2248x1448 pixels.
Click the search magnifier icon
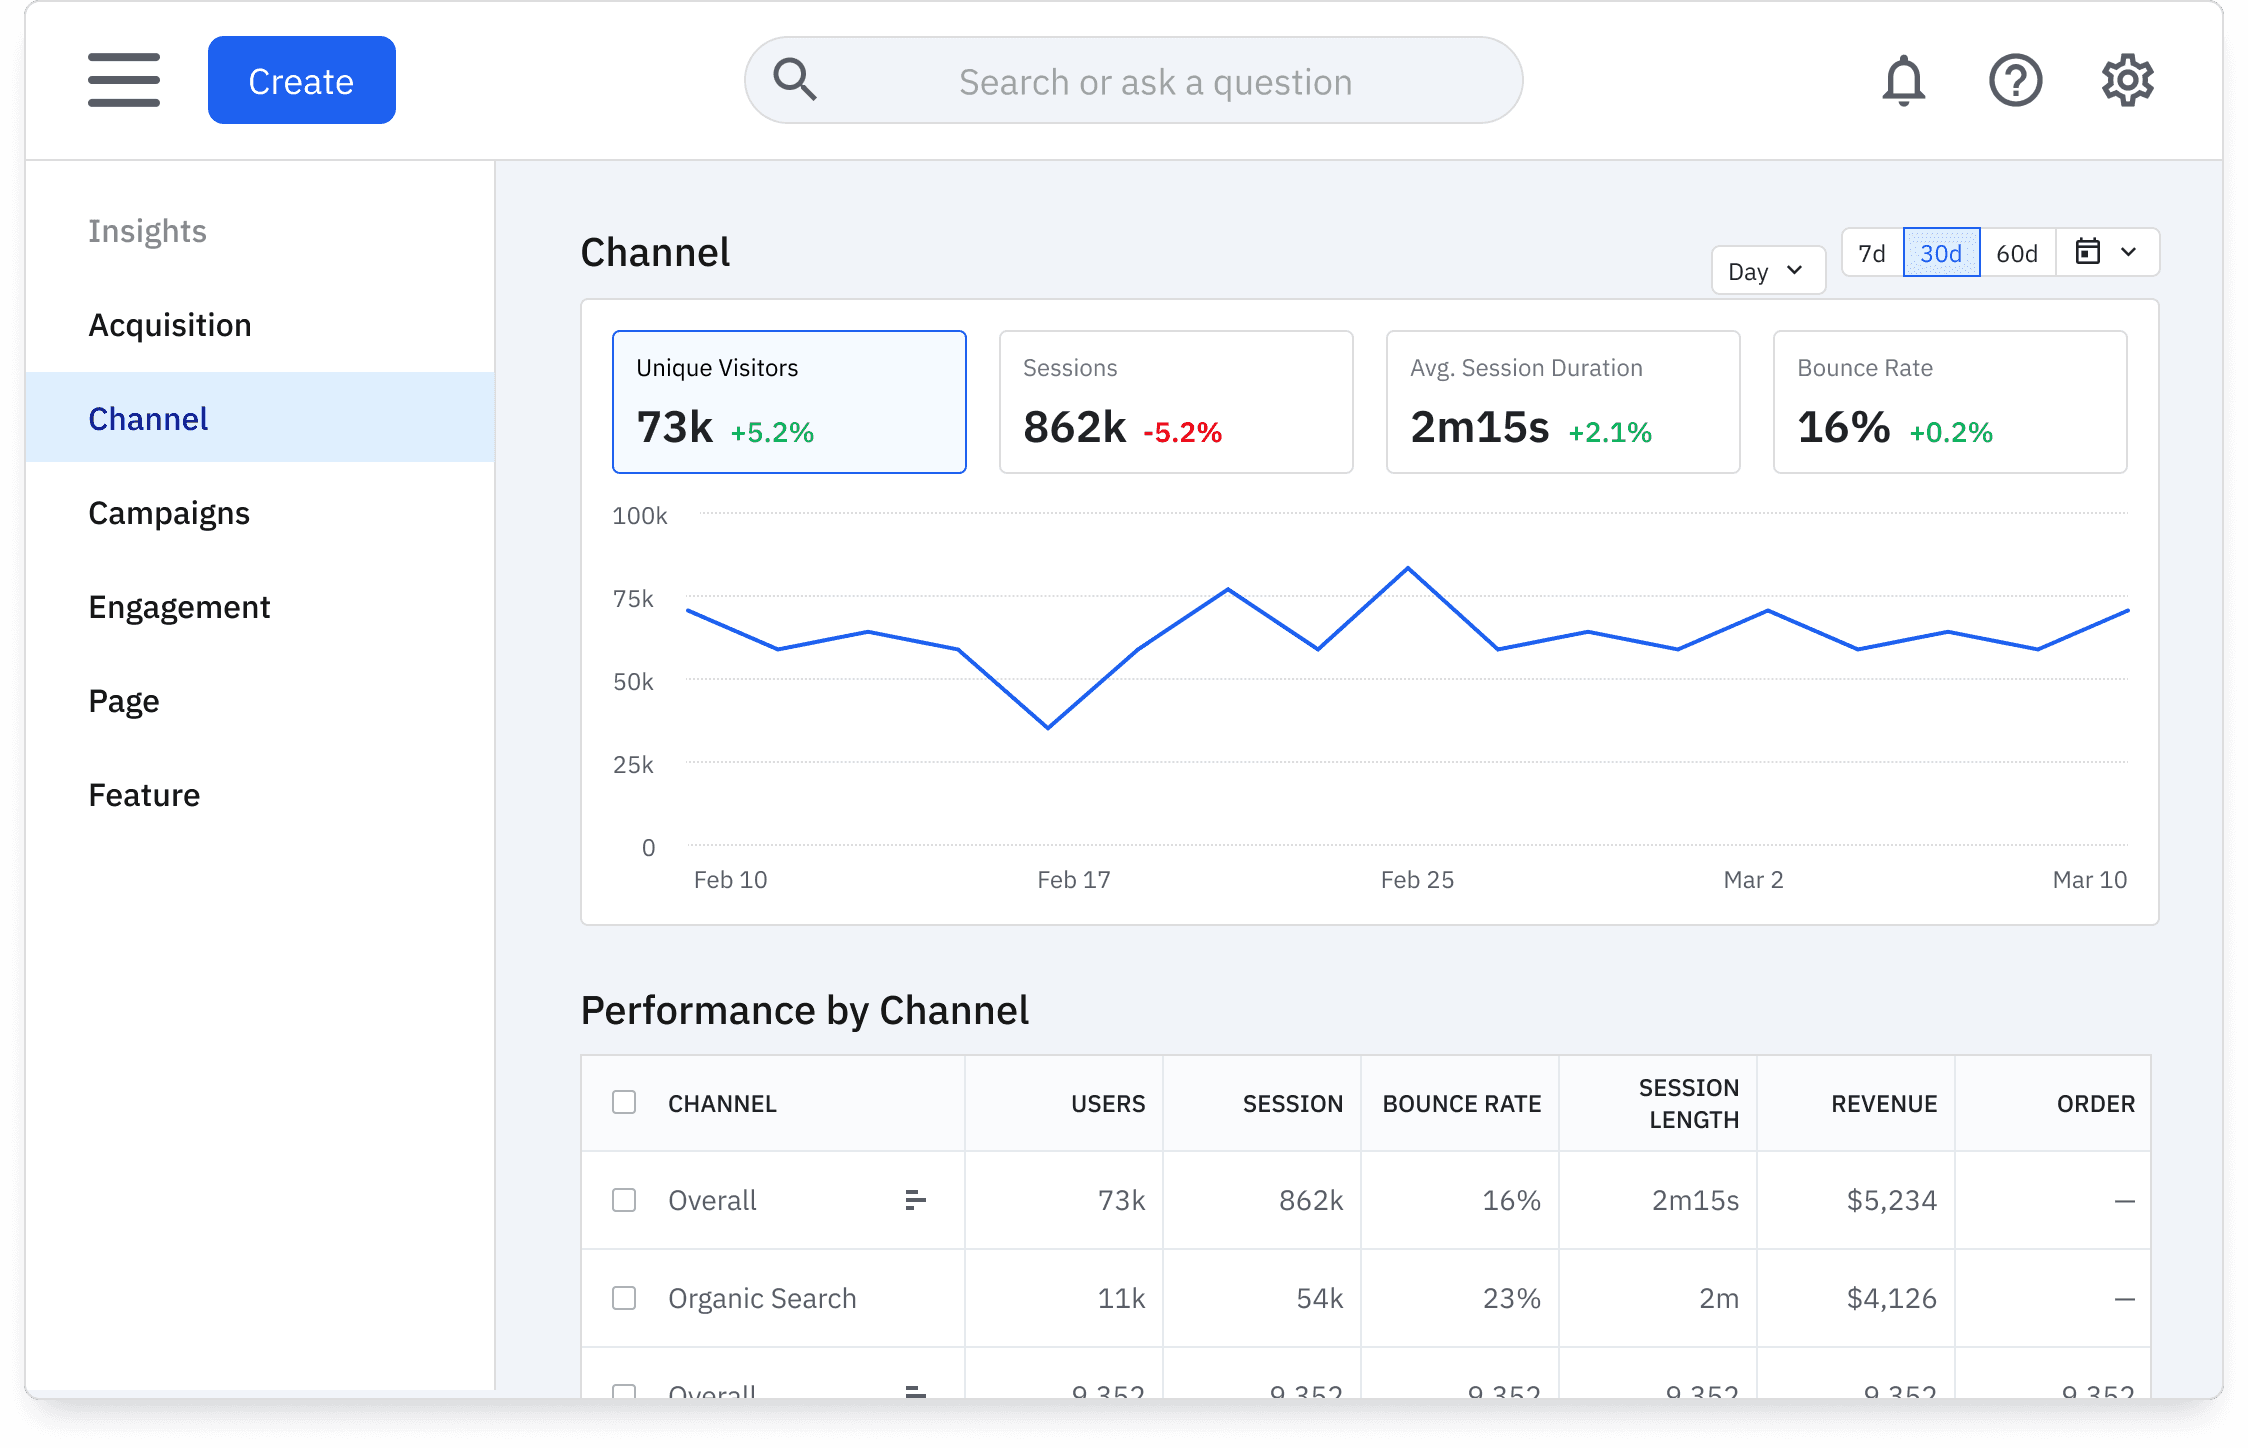click(795, 79)
